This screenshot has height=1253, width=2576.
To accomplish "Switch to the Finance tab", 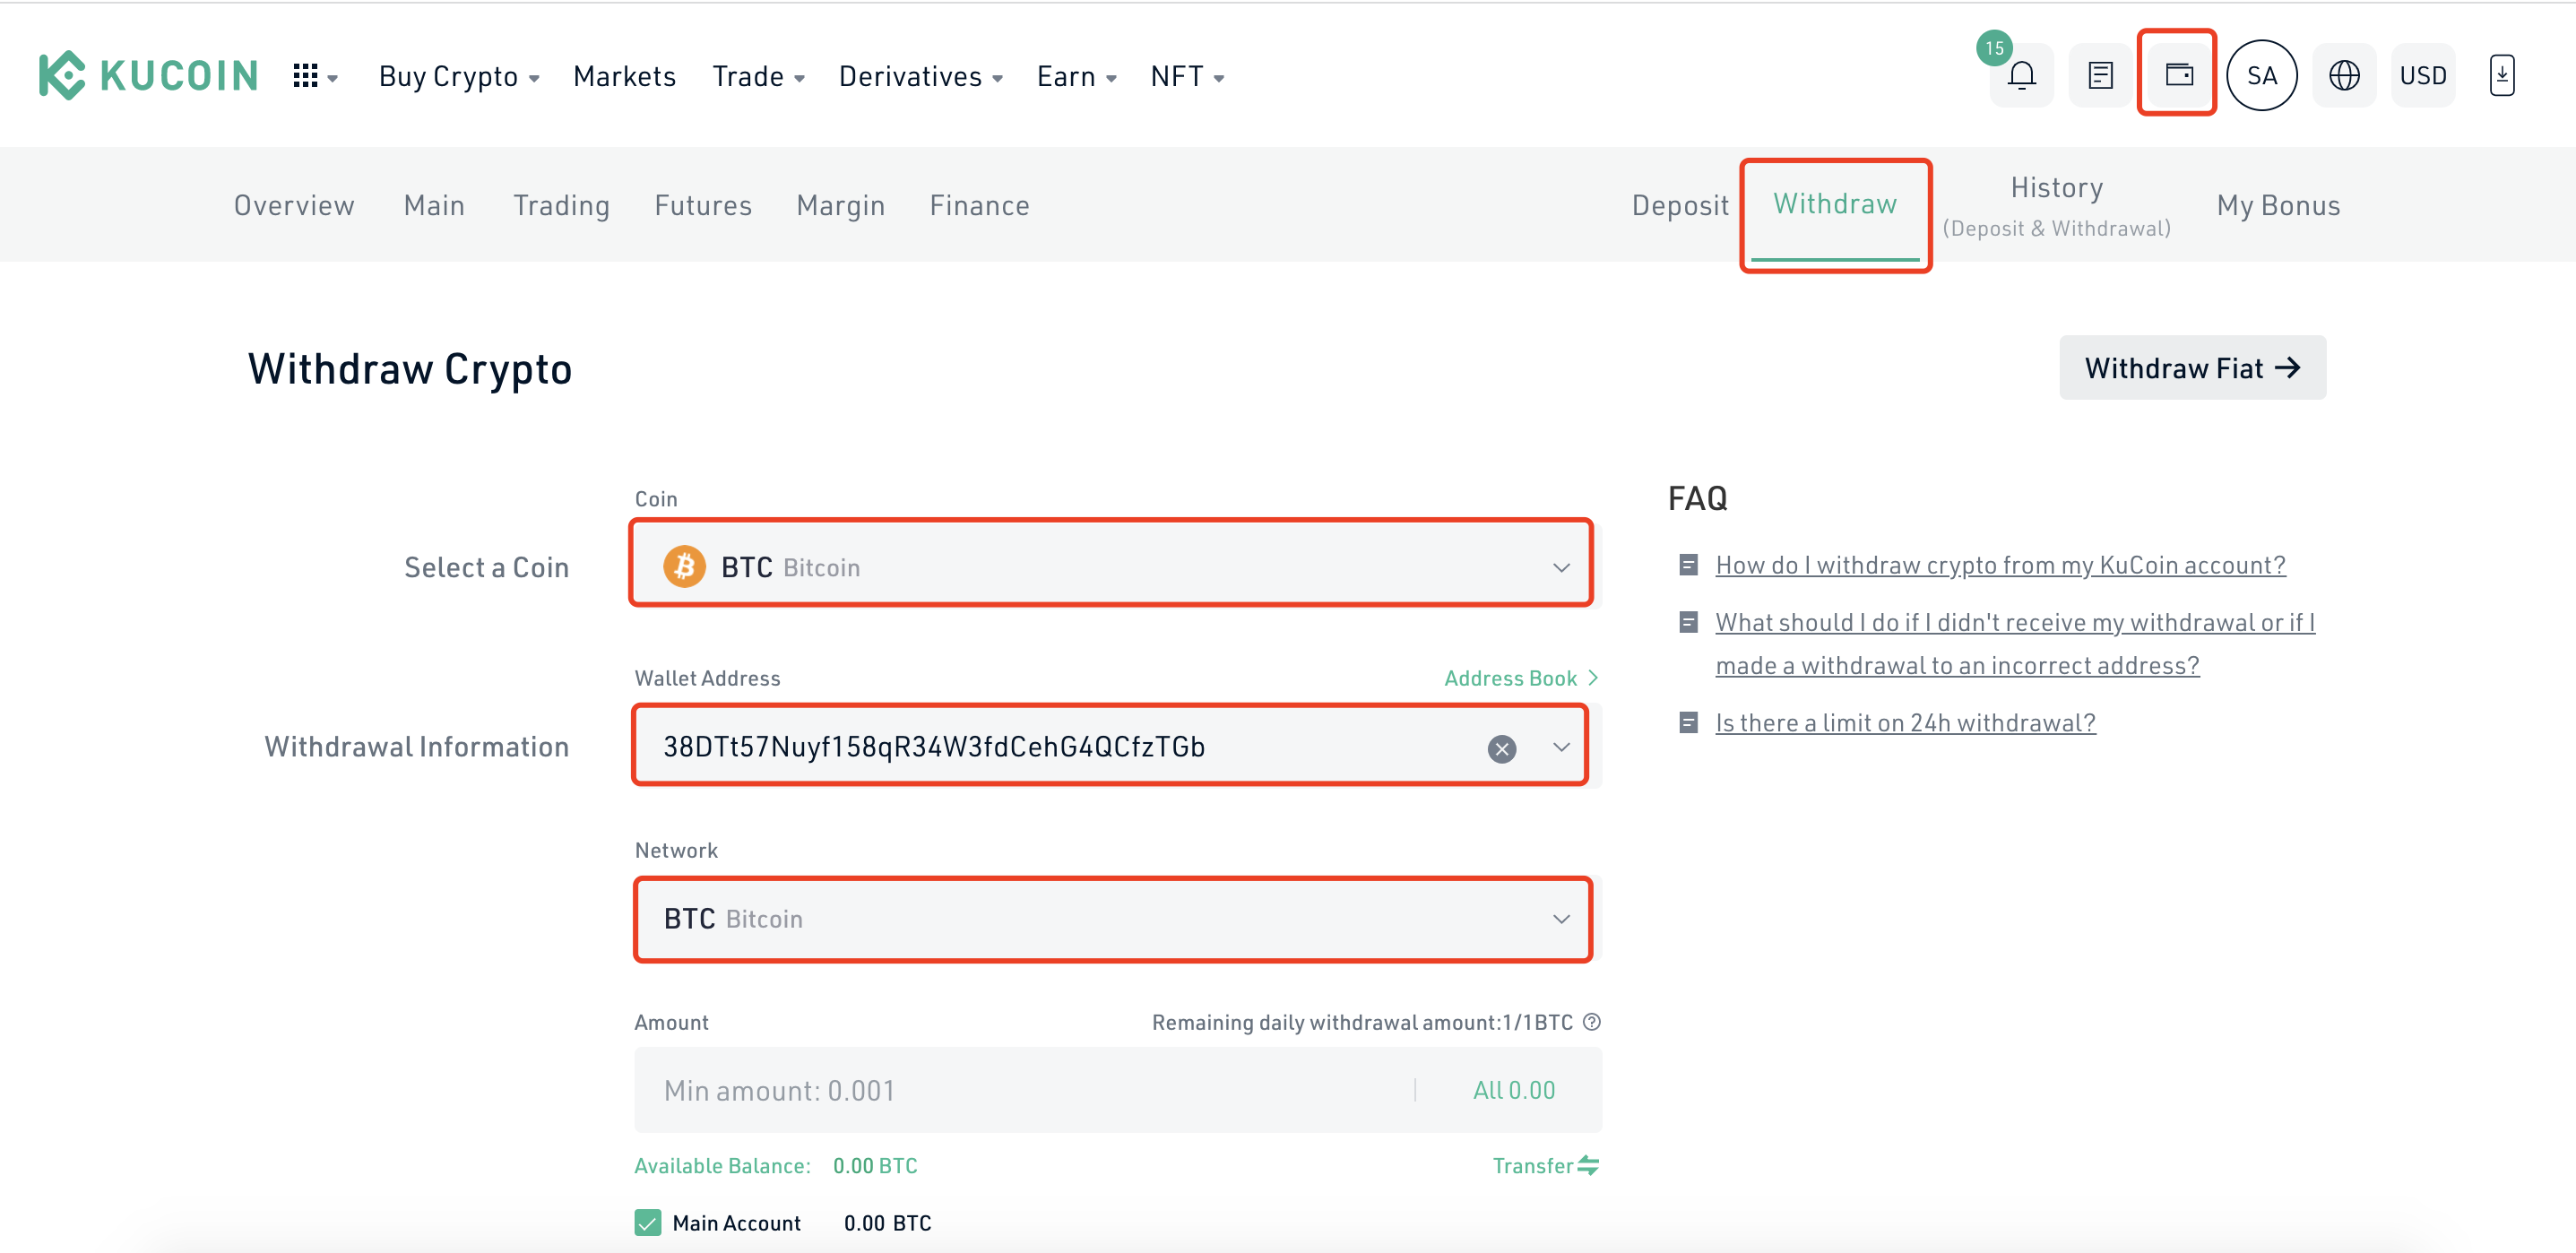I will tap(979, 205).
